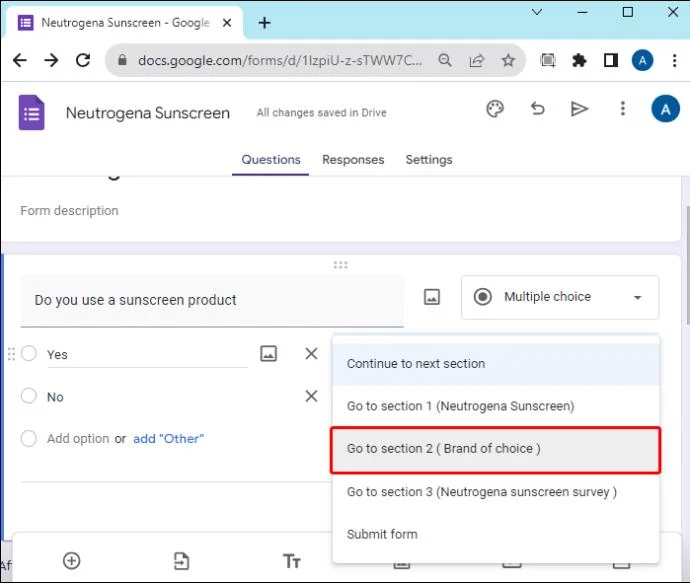Viewport: 690px width, 583px height.
Task: Open the tab search chevron
Action: pyautogui.click(x=537, y=12)
